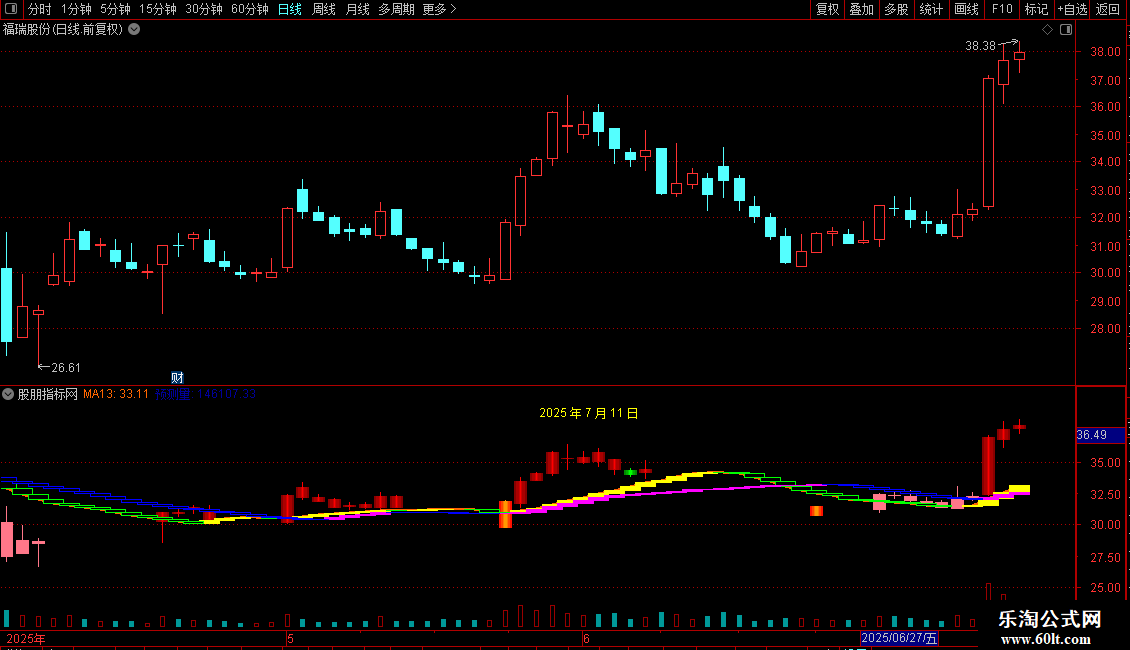Click the 38.38 high price label
The width and height of the screenshot is (1130, 650).
980,46
